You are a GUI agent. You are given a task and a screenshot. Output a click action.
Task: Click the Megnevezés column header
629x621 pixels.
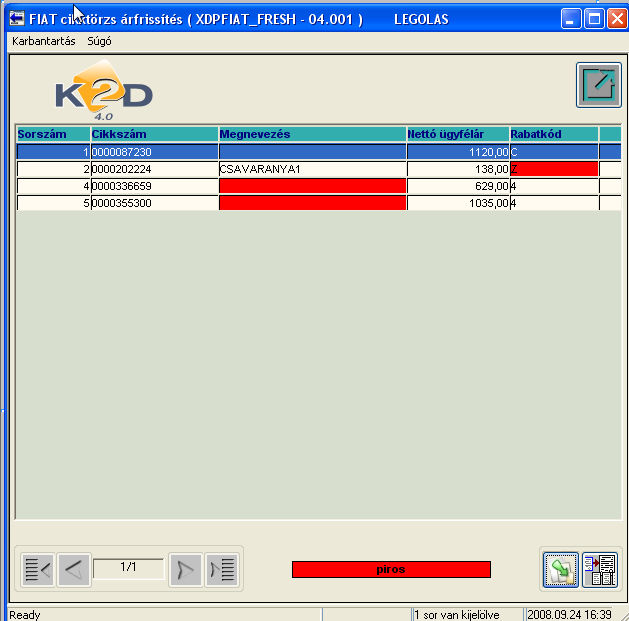pos(312,134)
